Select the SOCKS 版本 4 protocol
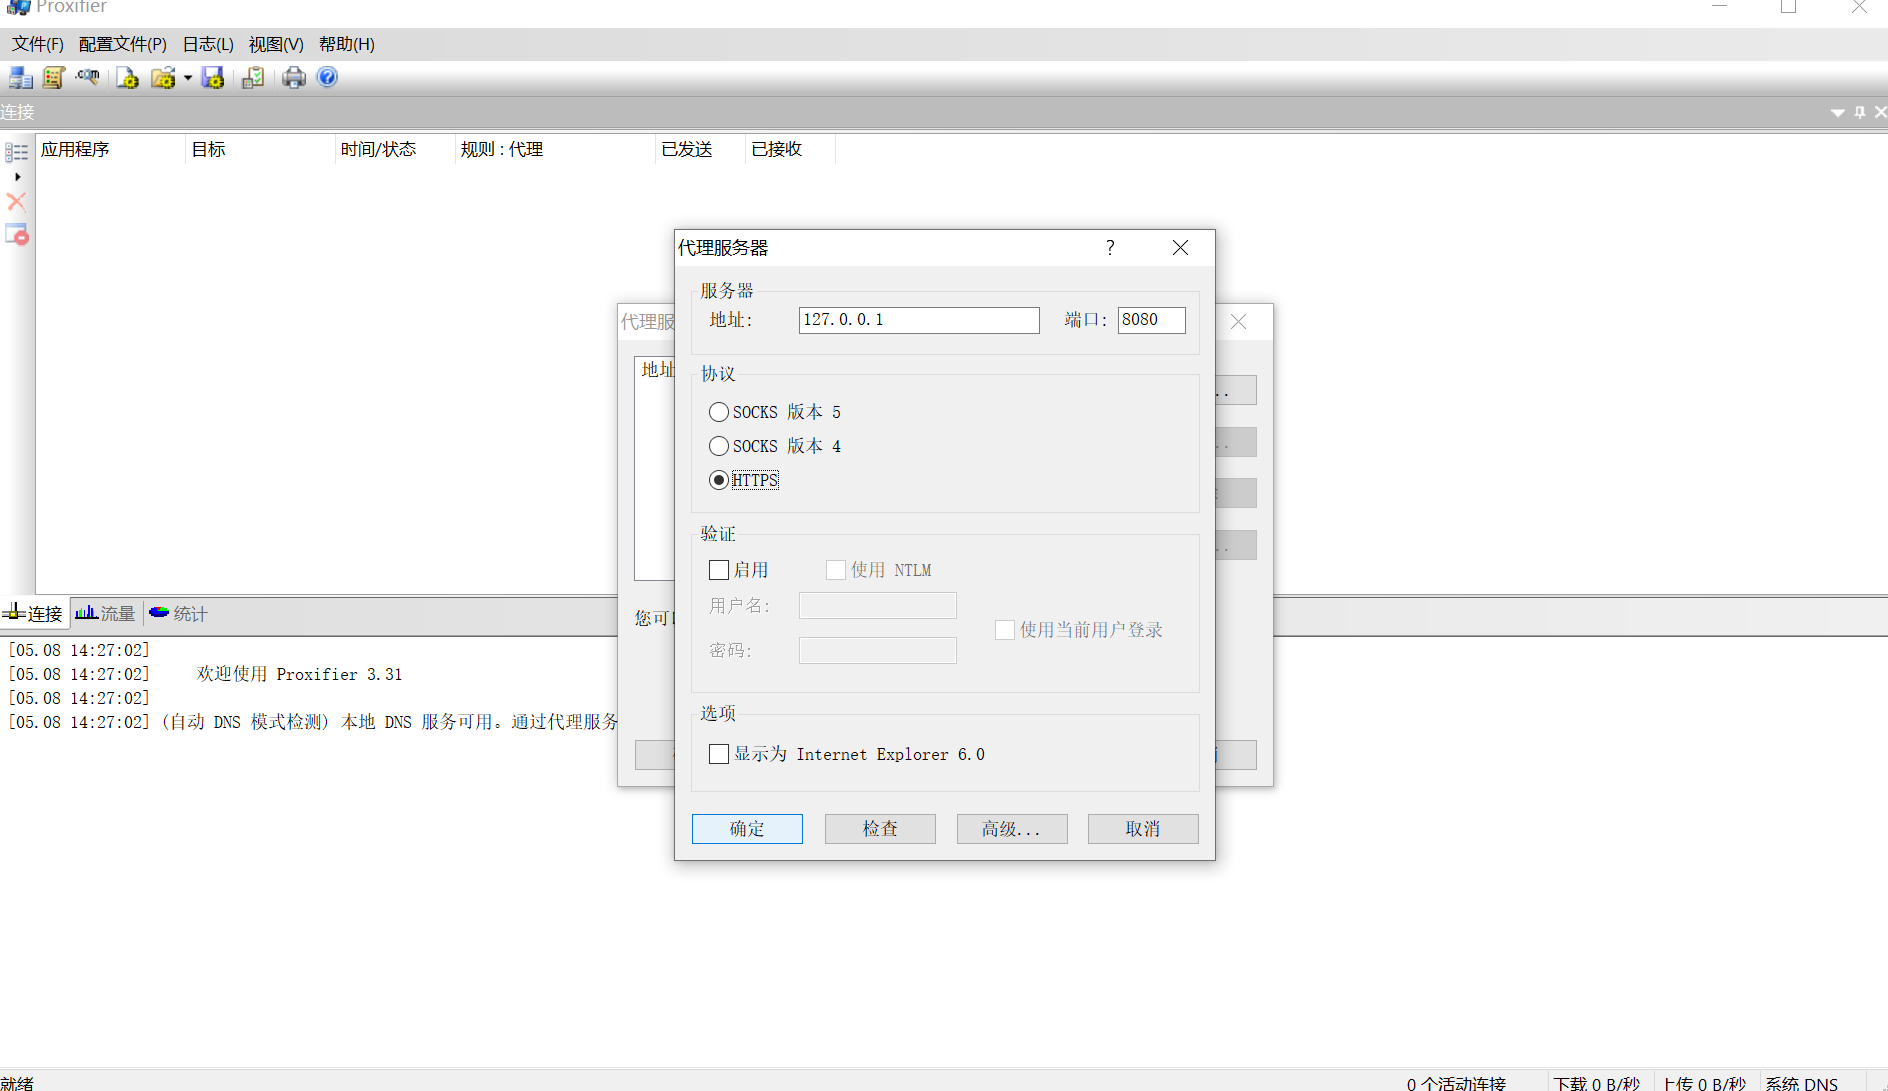This screenshot has height=1091, width=1888. (x=718, y=446)
